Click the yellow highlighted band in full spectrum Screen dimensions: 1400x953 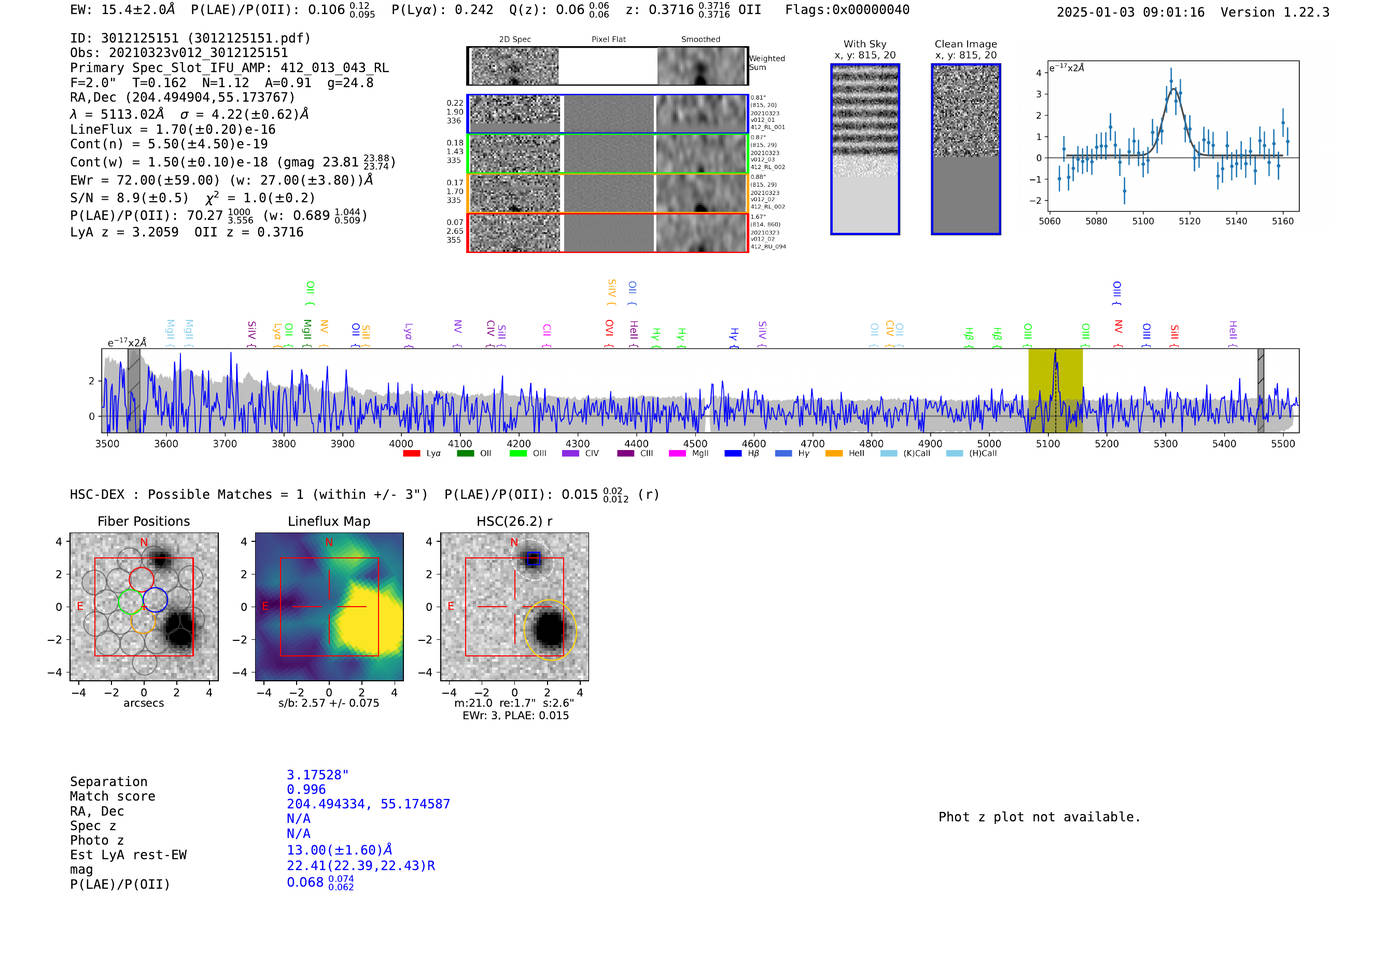pos(1055,391)
